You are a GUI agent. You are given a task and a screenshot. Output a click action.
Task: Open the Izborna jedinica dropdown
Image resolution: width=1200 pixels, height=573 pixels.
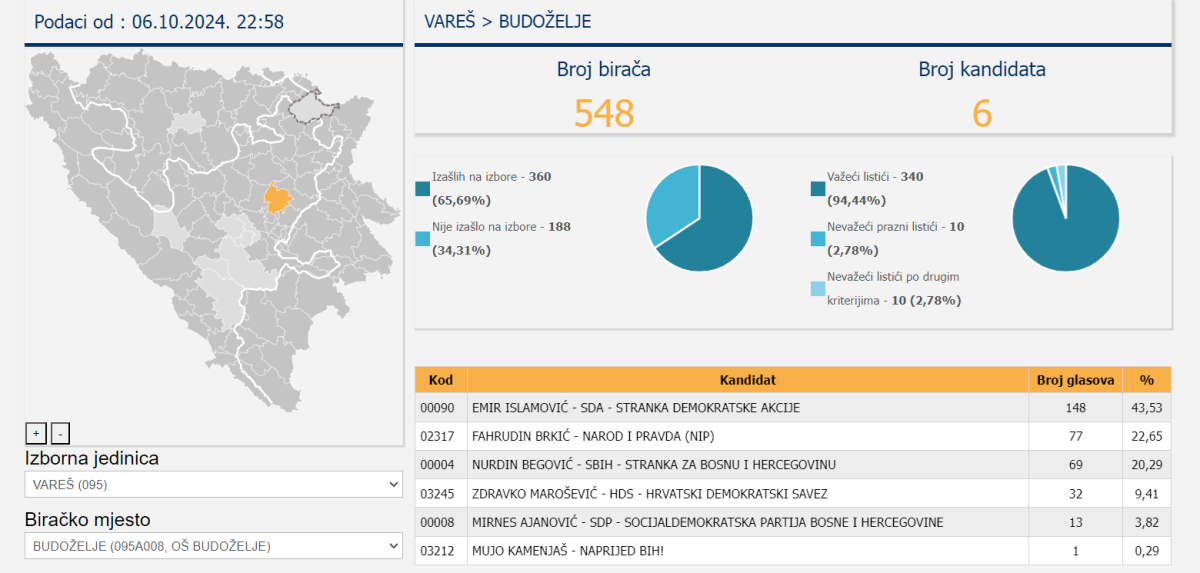(214, 484)
